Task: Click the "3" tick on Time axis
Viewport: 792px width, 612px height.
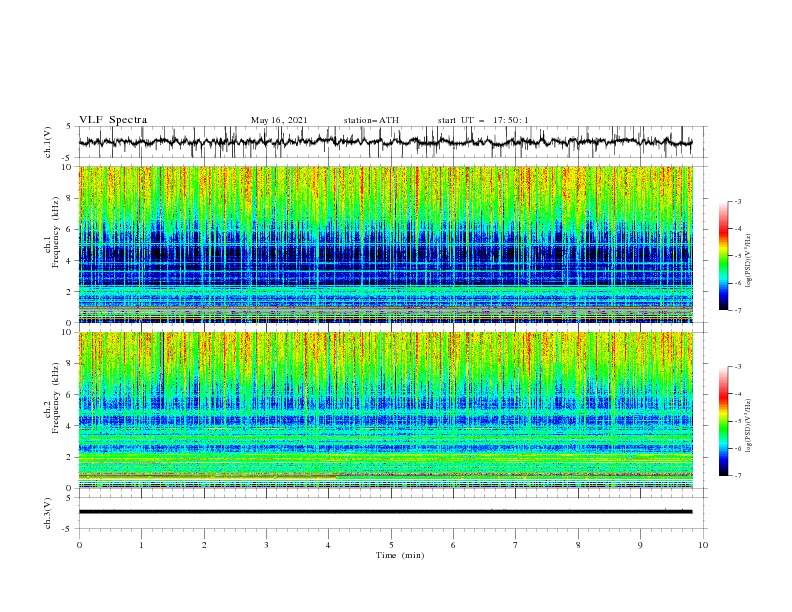Action: [266, 545]
